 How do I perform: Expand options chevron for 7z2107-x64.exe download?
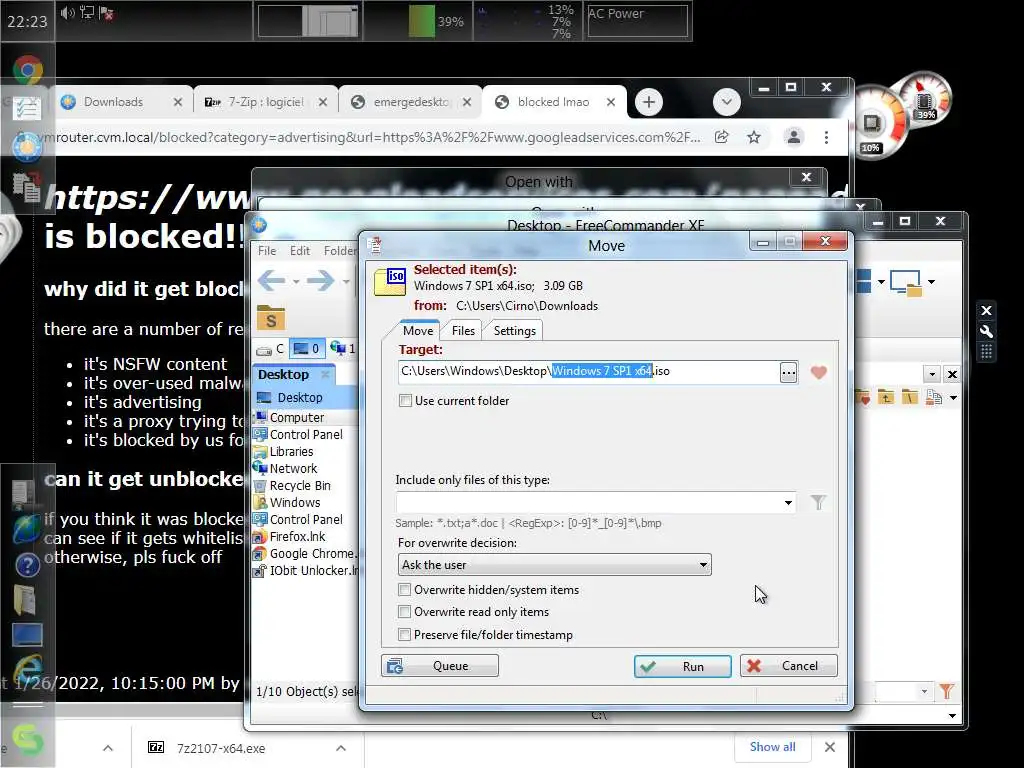341,748
